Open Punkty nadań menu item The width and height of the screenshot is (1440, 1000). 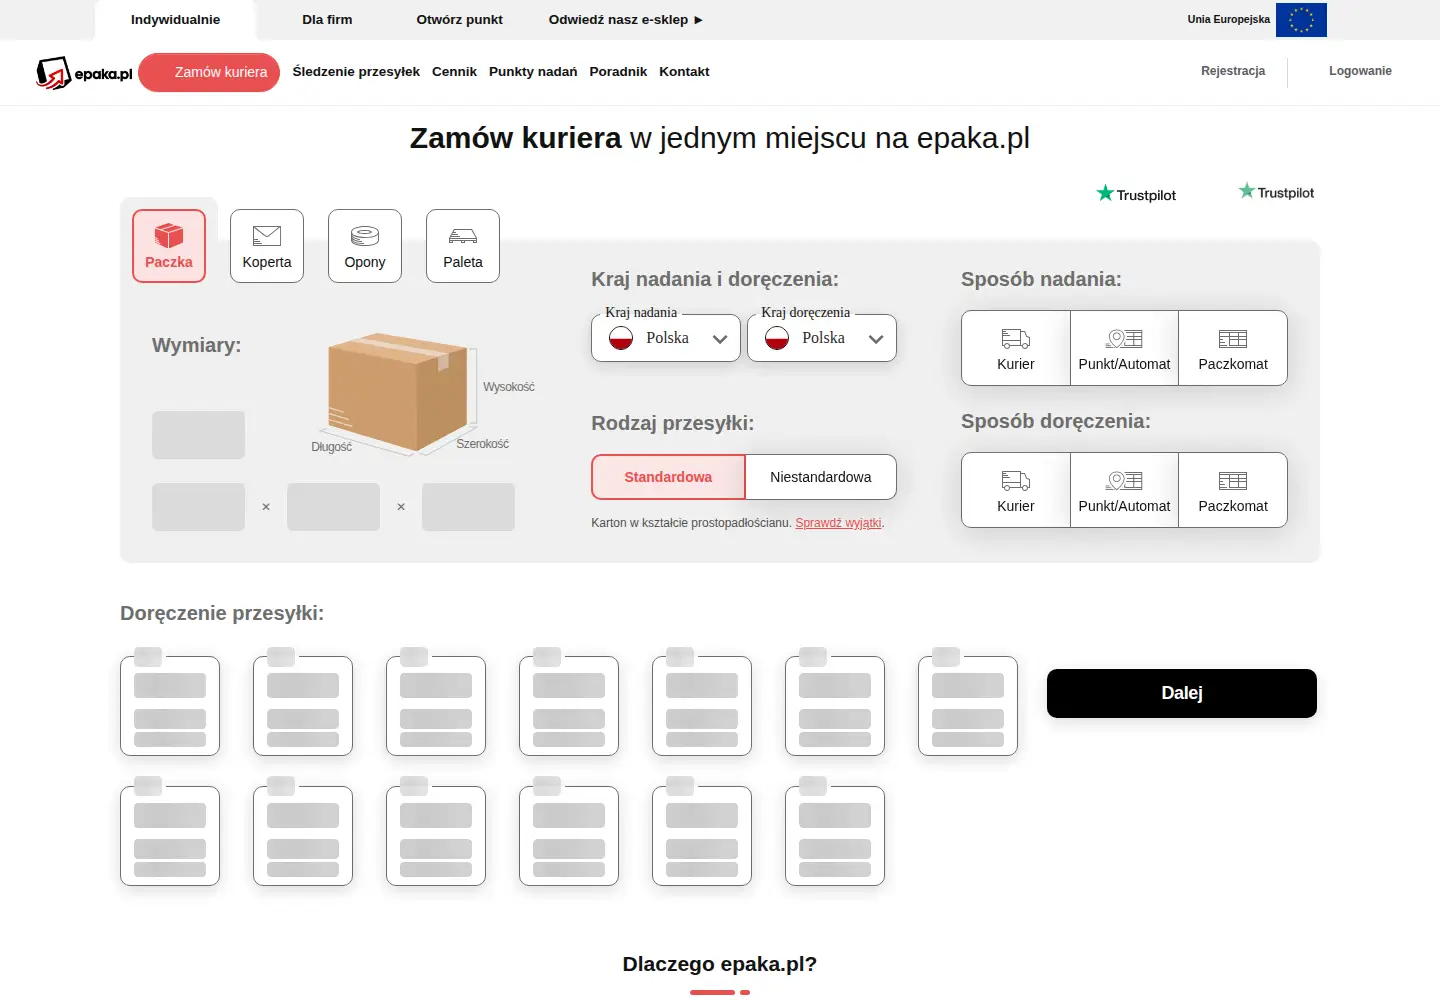click(x=533, y=72)
